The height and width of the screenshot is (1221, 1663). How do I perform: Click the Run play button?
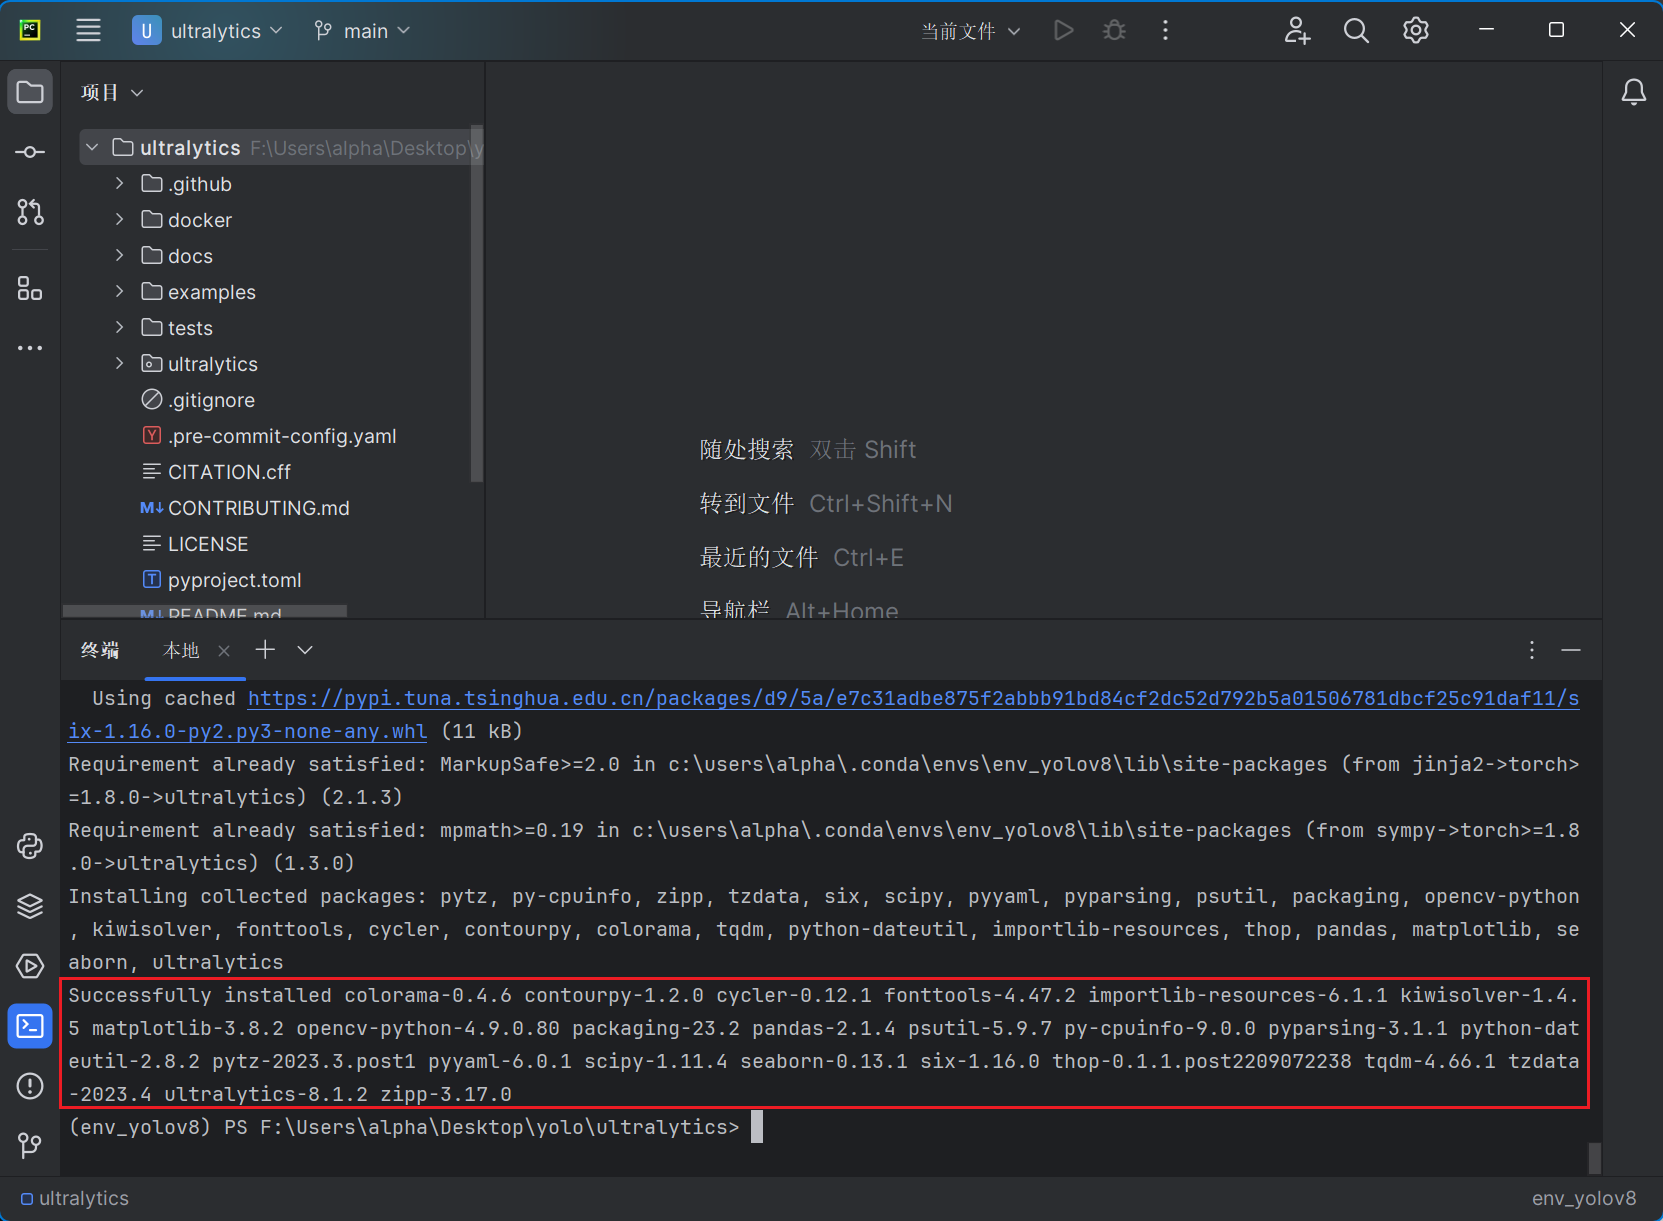click(1064, 31)
